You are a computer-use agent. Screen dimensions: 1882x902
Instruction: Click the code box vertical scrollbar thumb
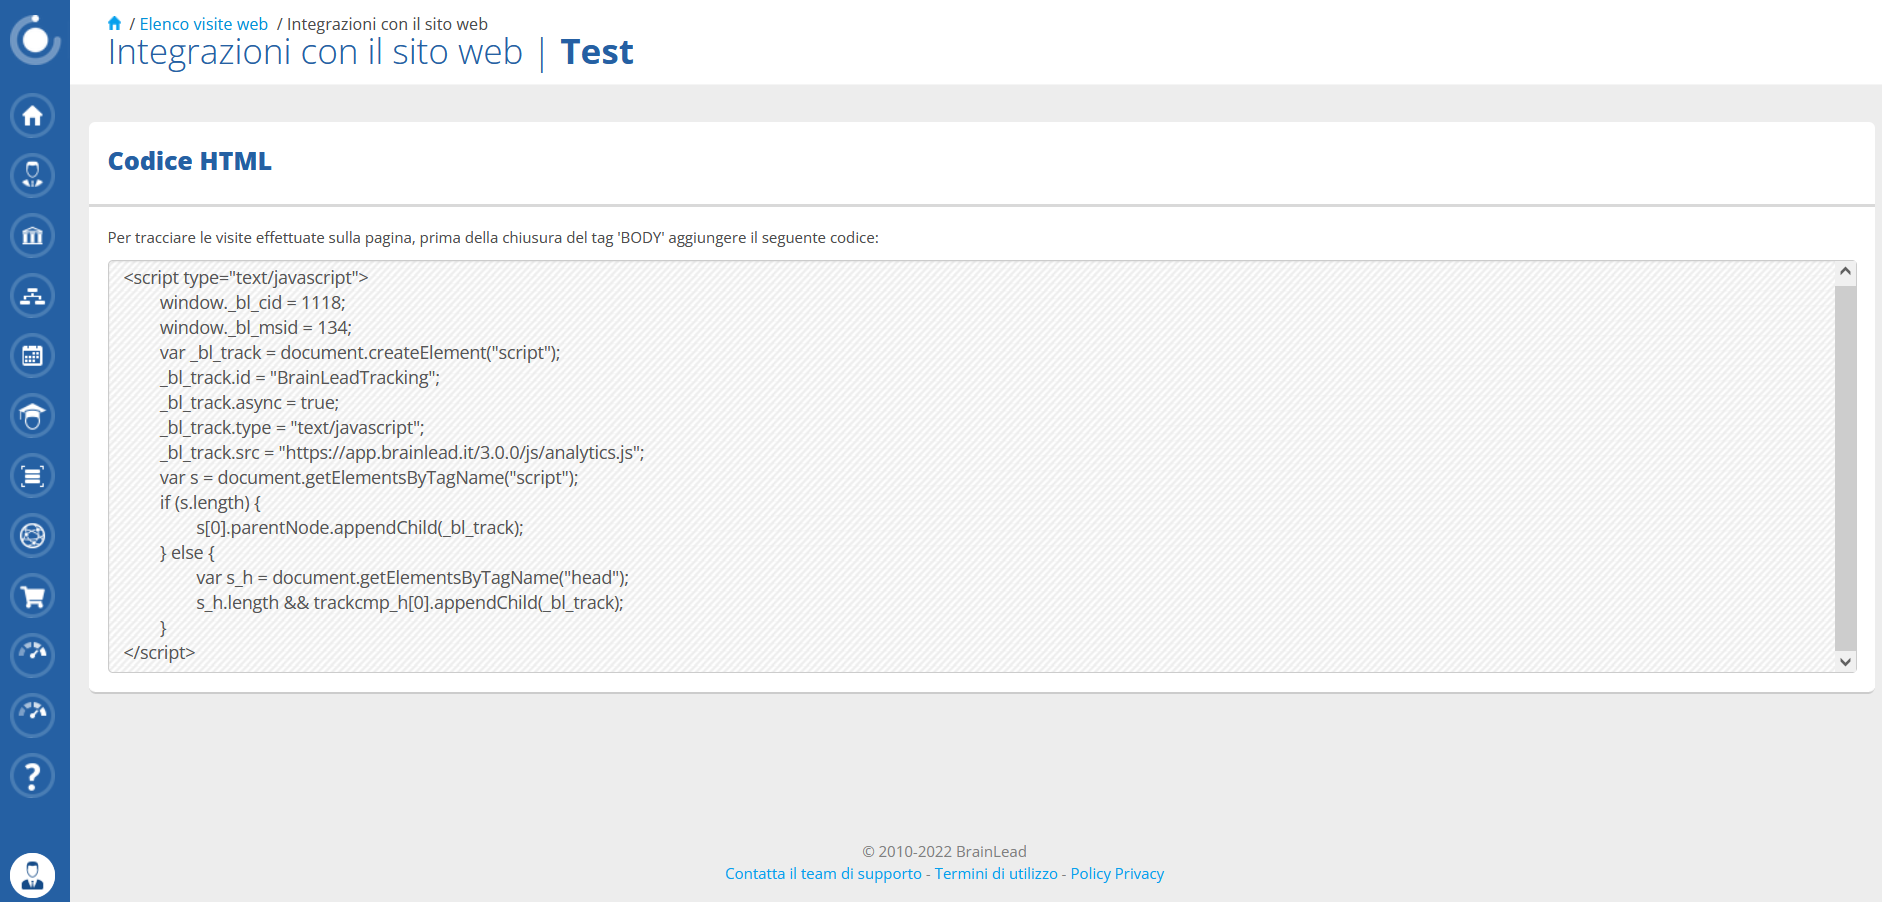(1846, 468)
